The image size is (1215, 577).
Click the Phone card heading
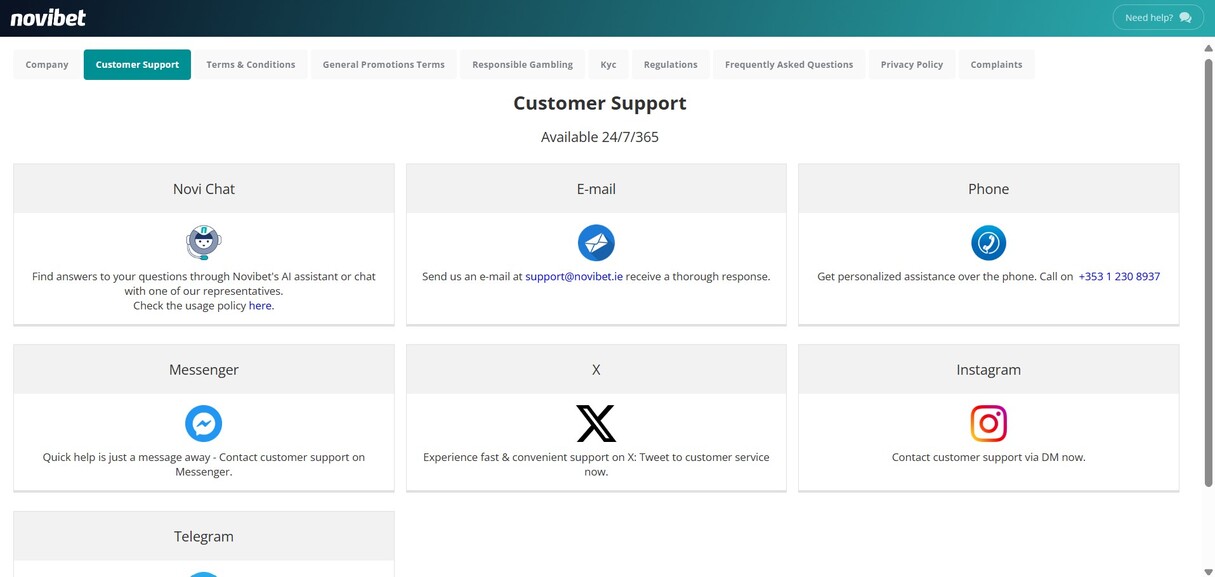pos(988,189)
